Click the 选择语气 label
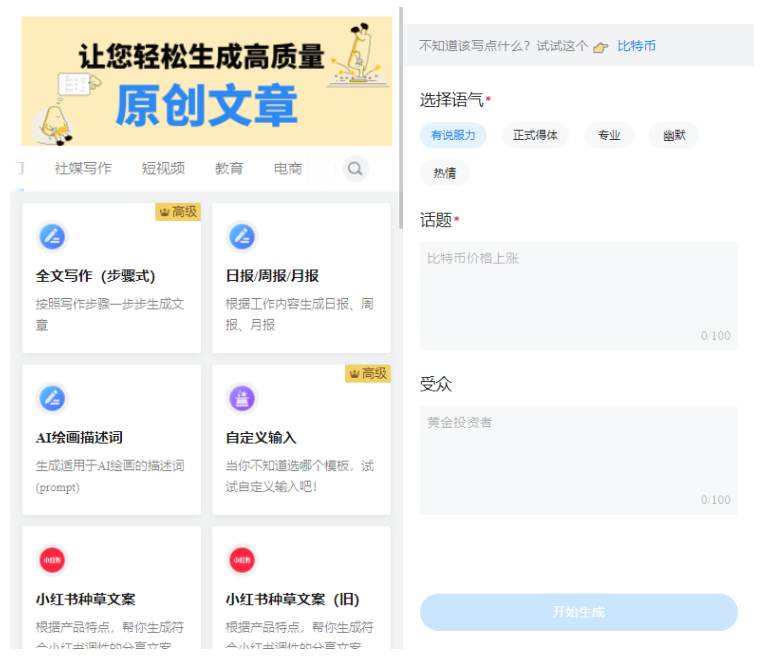 click(451, 100)
